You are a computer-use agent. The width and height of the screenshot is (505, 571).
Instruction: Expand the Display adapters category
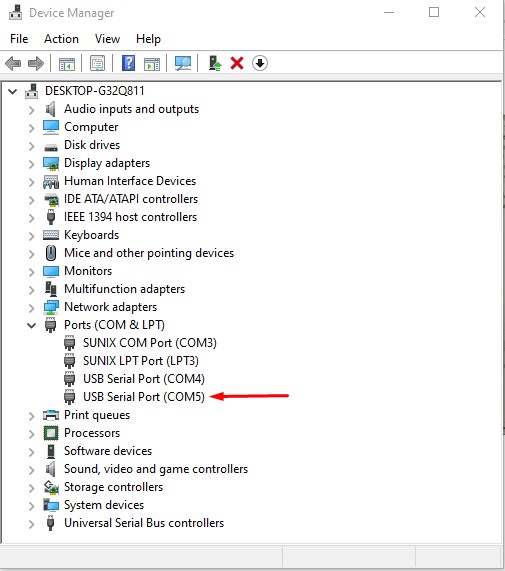pyautogui.click(x=32, y=164)
